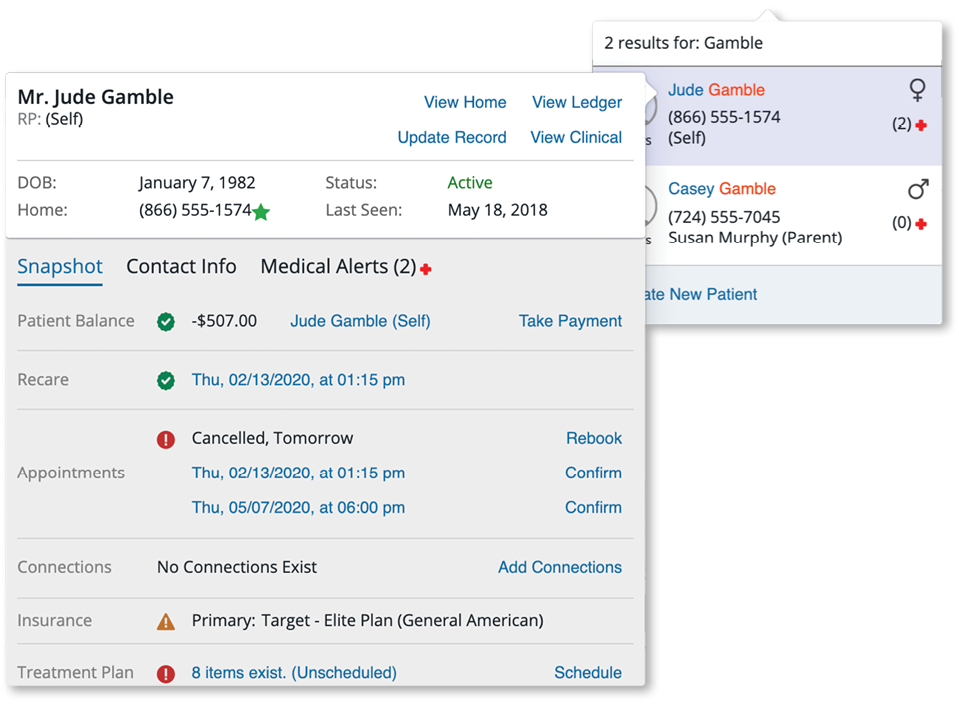The height and width of the screenshot is (707, 959).
Task: Confirm the 05/07/2020 appointment
Action: (x=593, y=507)
